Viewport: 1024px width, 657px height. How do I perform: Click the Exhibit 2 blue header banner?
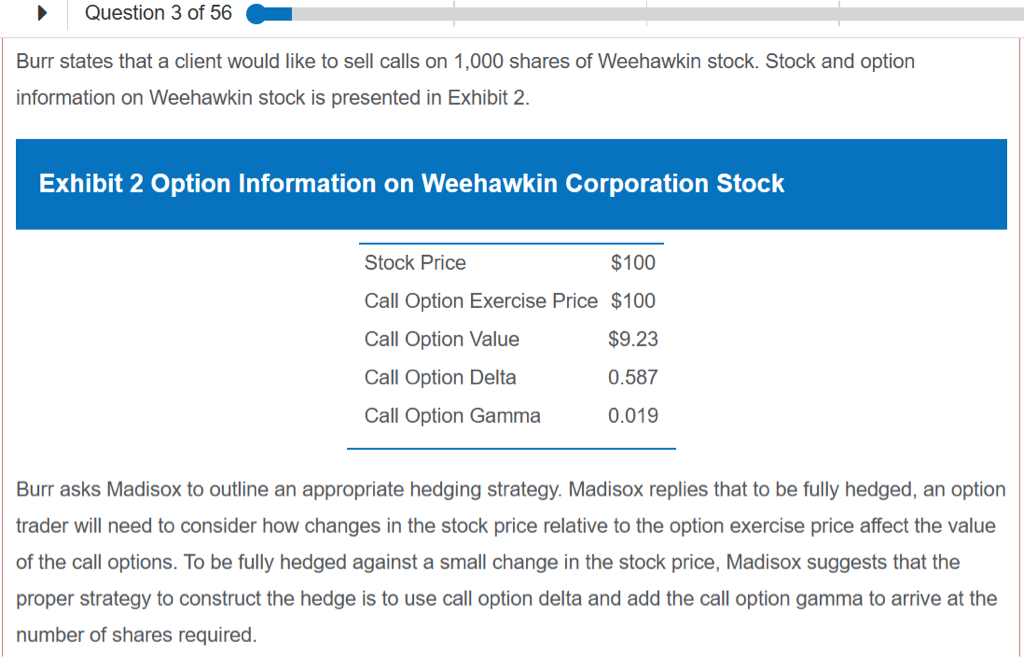[511, 184]
